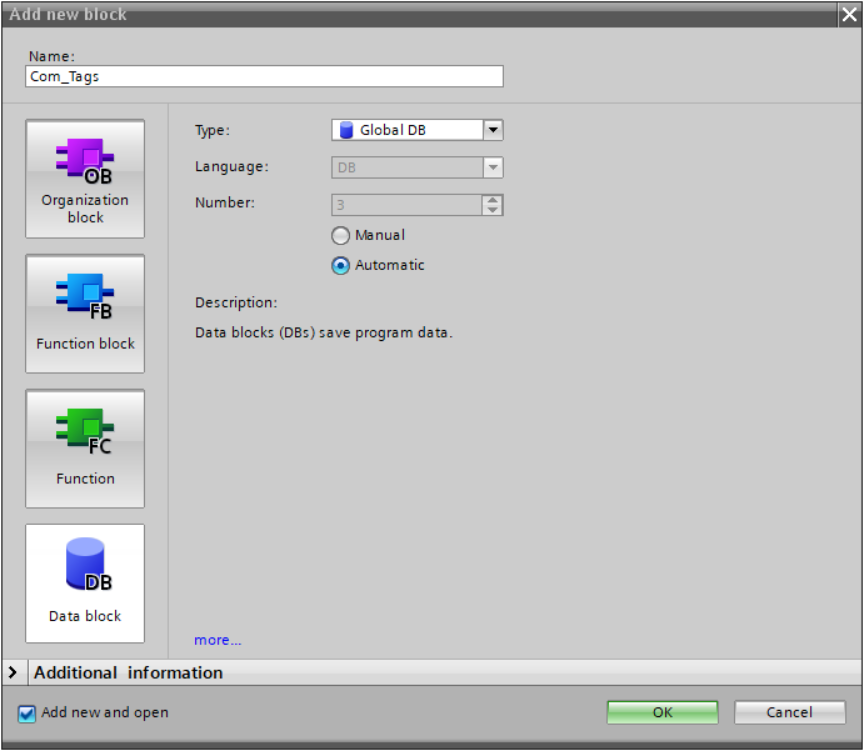Pick the green Function FC icon
Screen dimensions: 864x751
coord(85,430)
